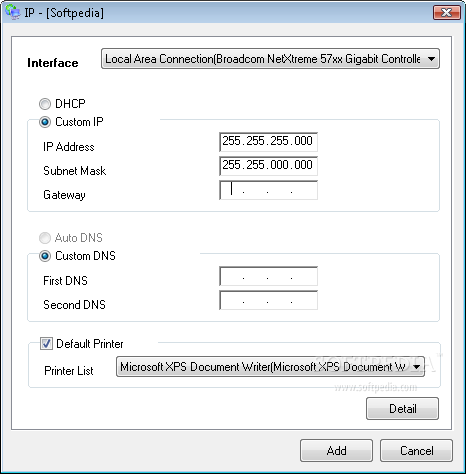The image size is (466, 474).
Task: Click the network app icon in title bar
Action: click(x=13, y=12)
